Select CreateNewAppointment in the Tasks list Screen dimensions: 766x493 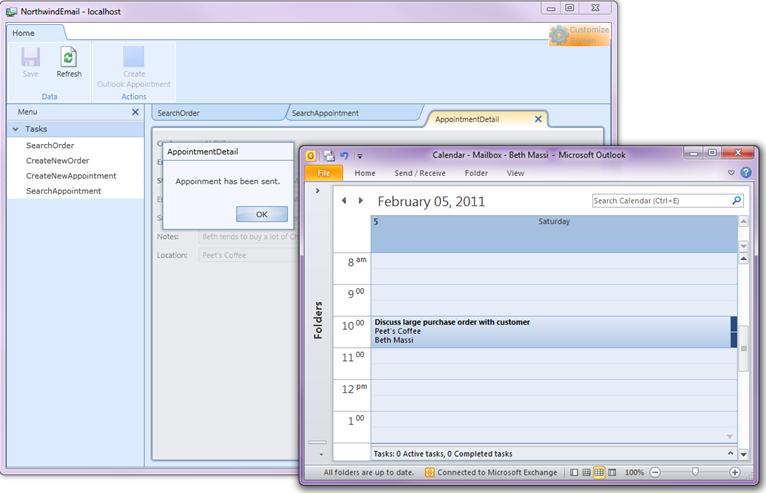pyautogui.click(x=71, y=176)
